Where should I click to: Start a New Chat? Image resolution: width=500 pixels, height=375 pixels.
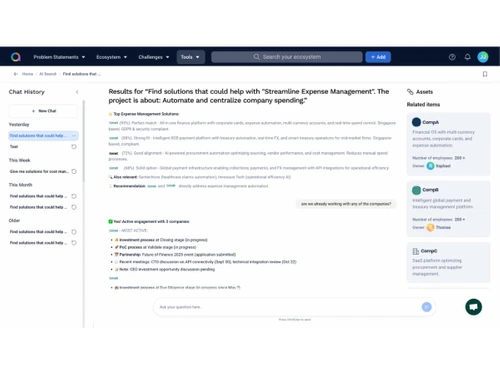click(43, 111)
